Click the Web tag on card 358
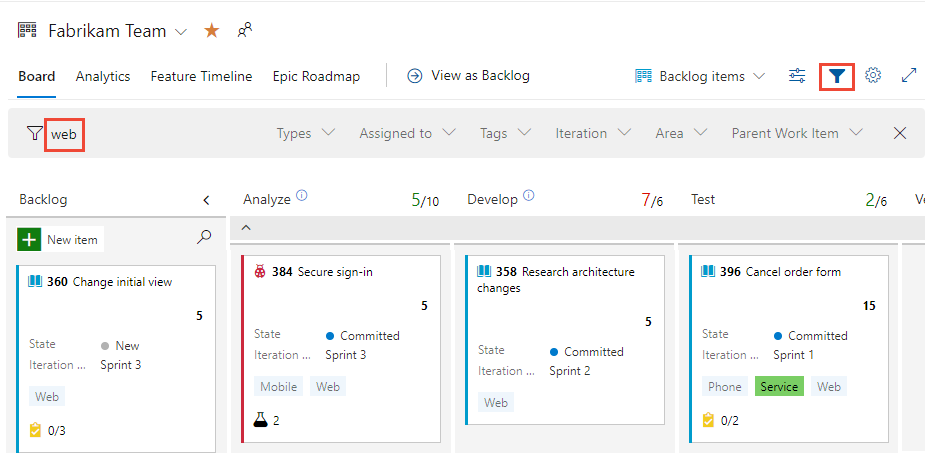 (496, 403)
